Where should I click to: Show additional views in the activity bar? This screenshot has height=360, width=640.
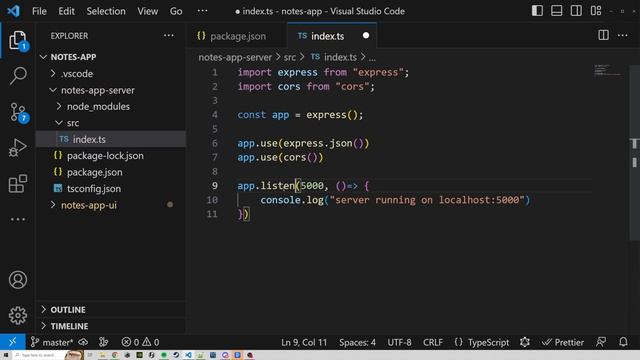coord(18,219)
